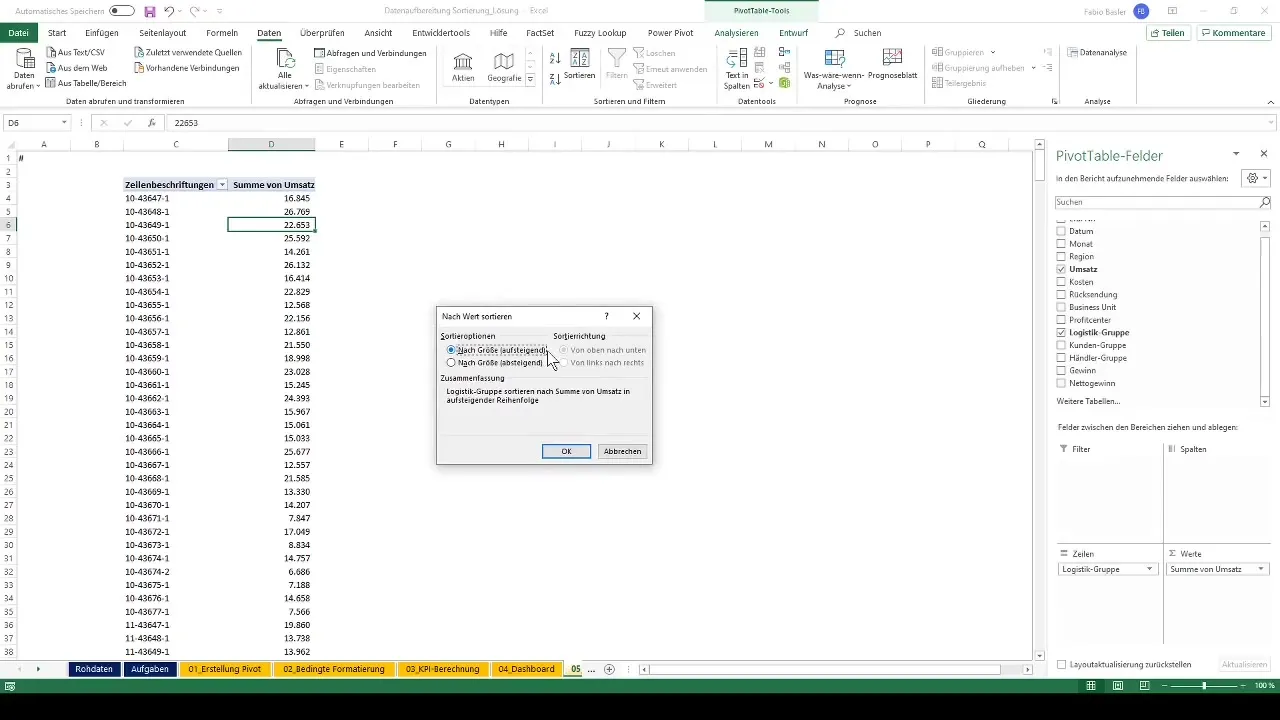
Task: Open Kommentare pane
Action: pos(1233,33)
